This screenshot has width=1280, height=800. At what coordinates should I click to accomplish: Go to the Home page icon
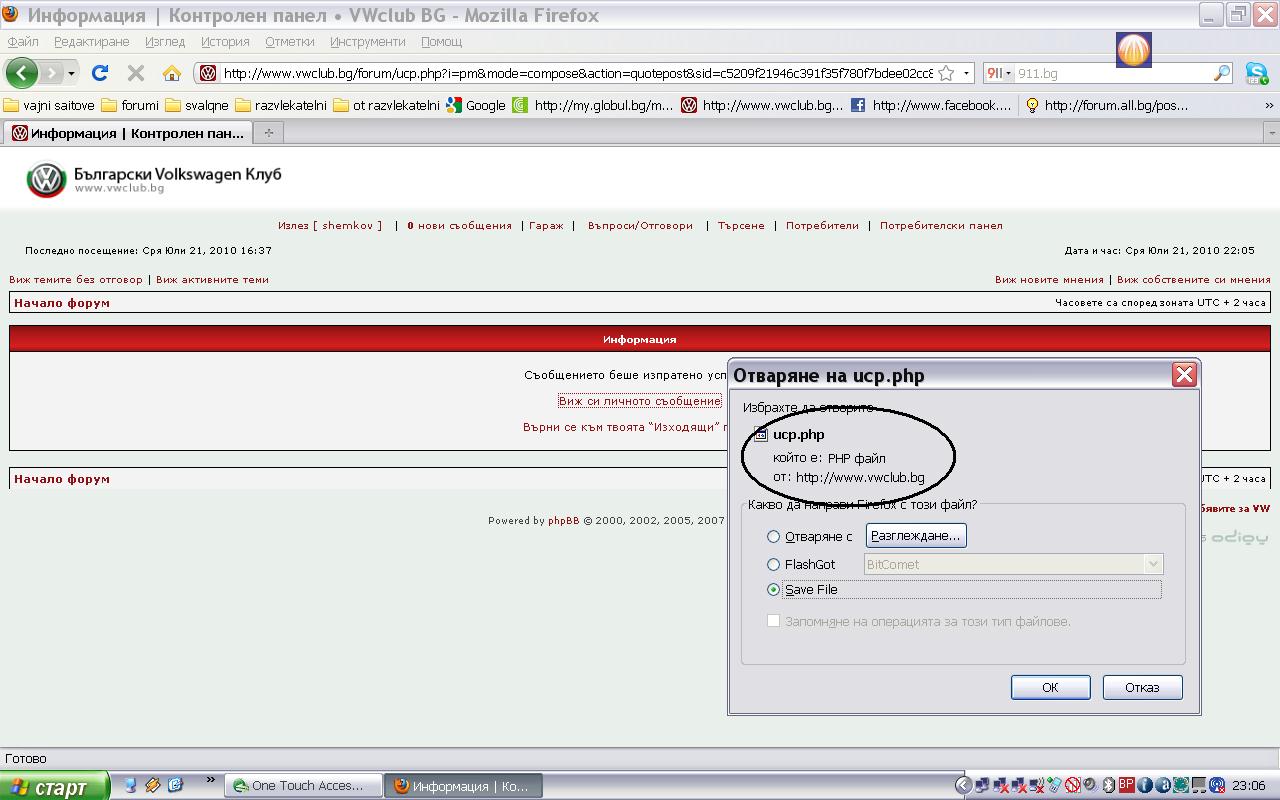pos(172,73)
